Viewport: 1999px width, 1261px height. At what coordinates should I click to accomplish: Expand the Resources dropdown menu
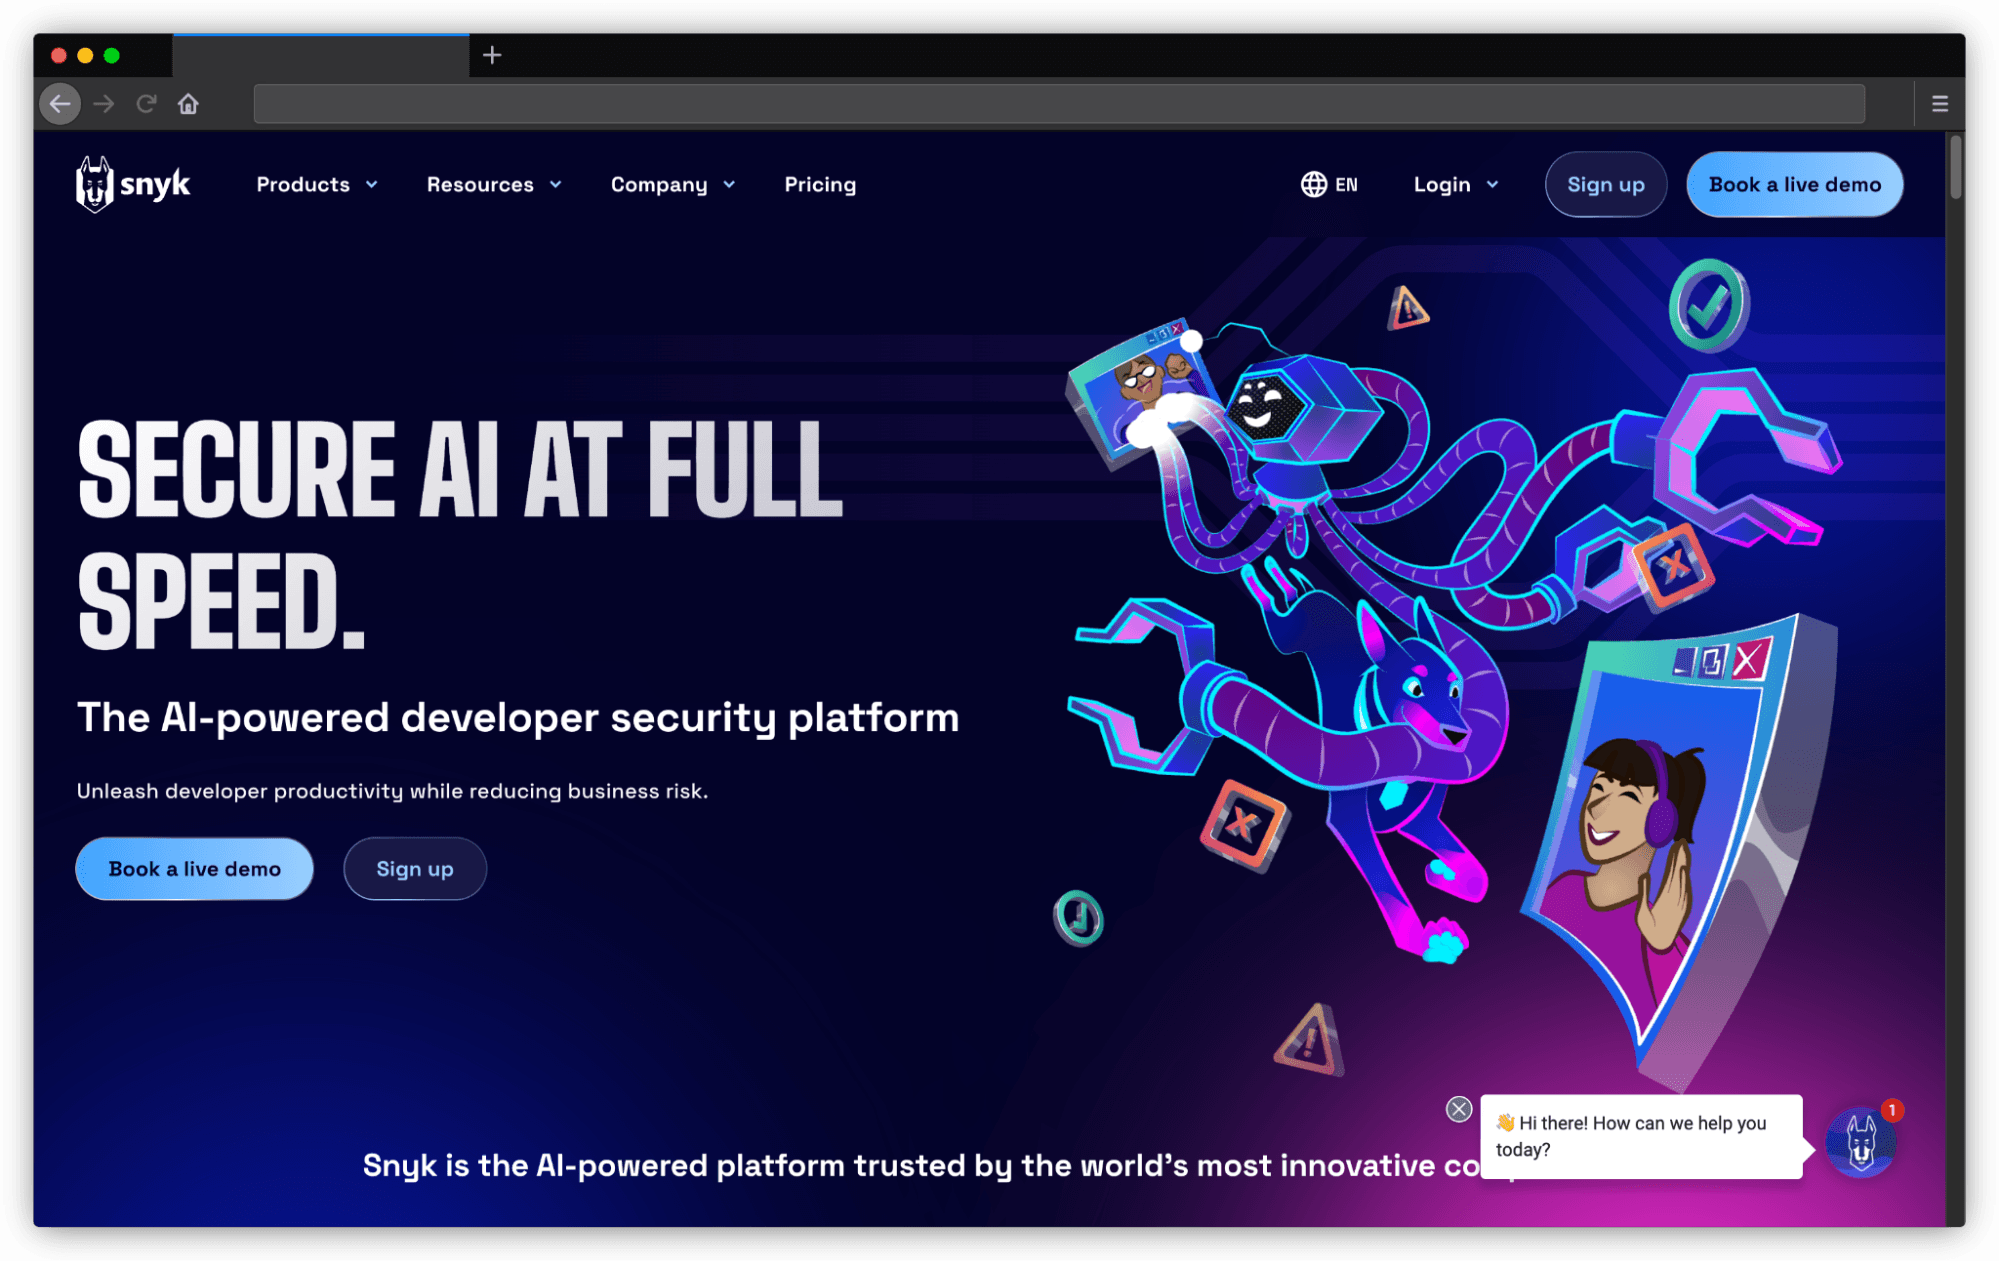click(494, 184)
